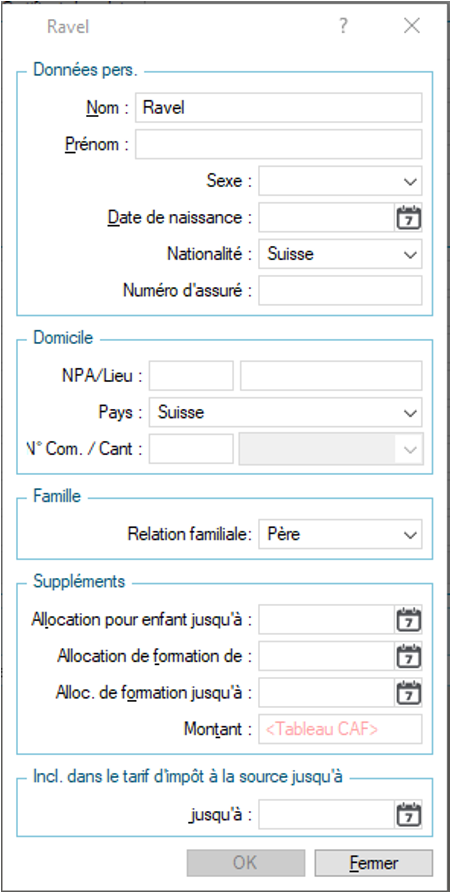Open the canton dropdown next to N° Com.
Image resolution: width=450 pixels, height=892 pixels.
pos(331,449)
